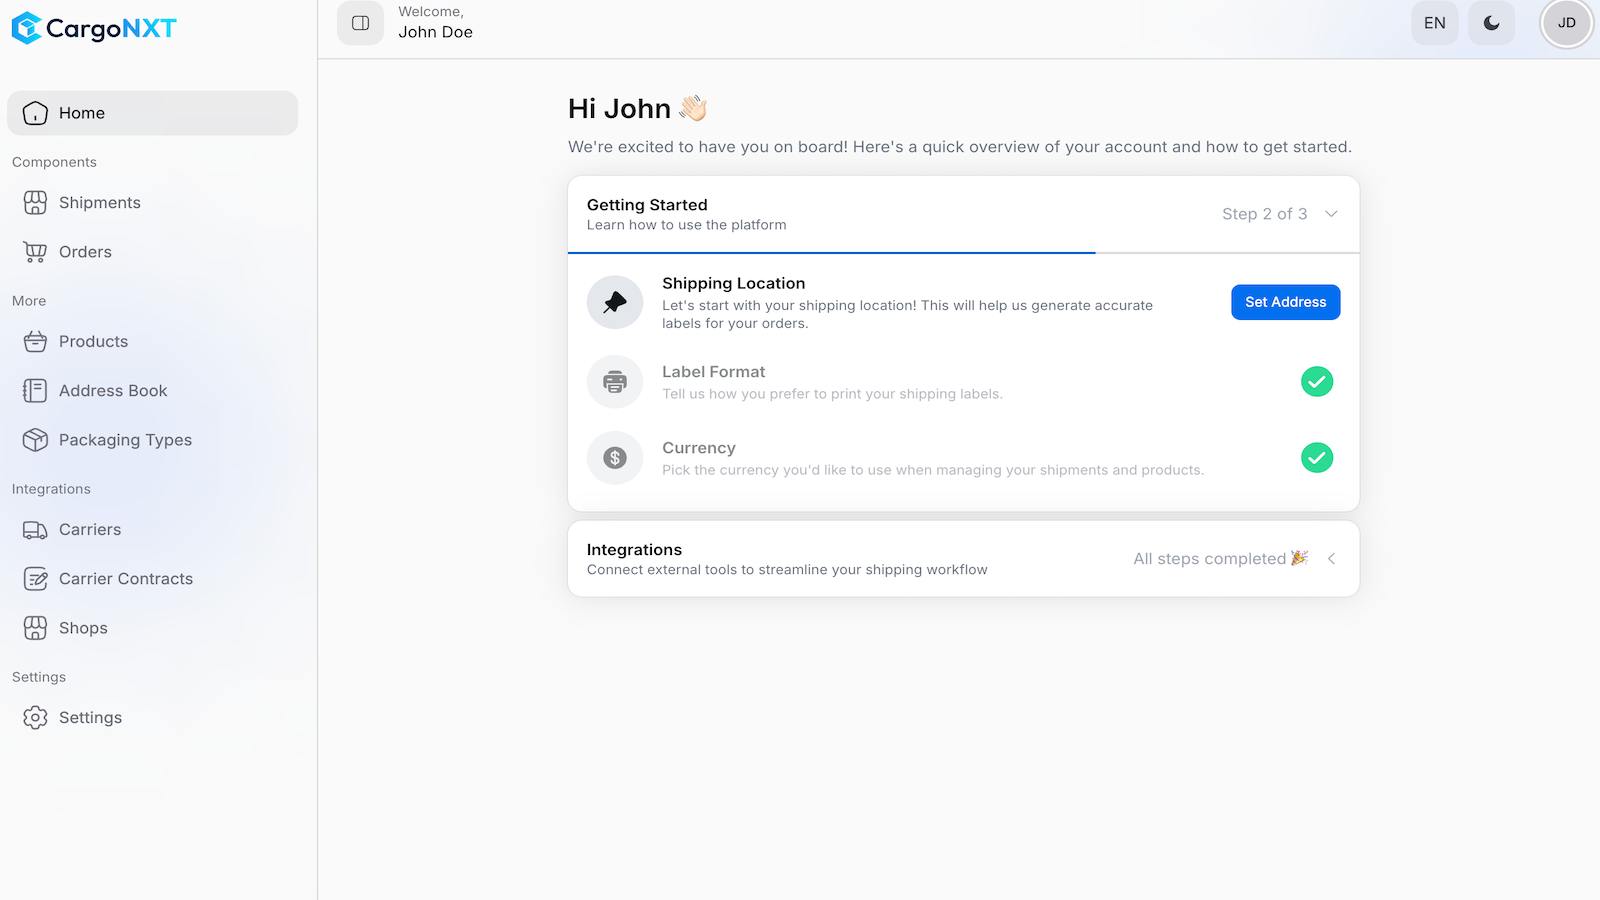The image size is (1600, 900).
Task: Click the John Doe welcome name
Action: point(435,32)
